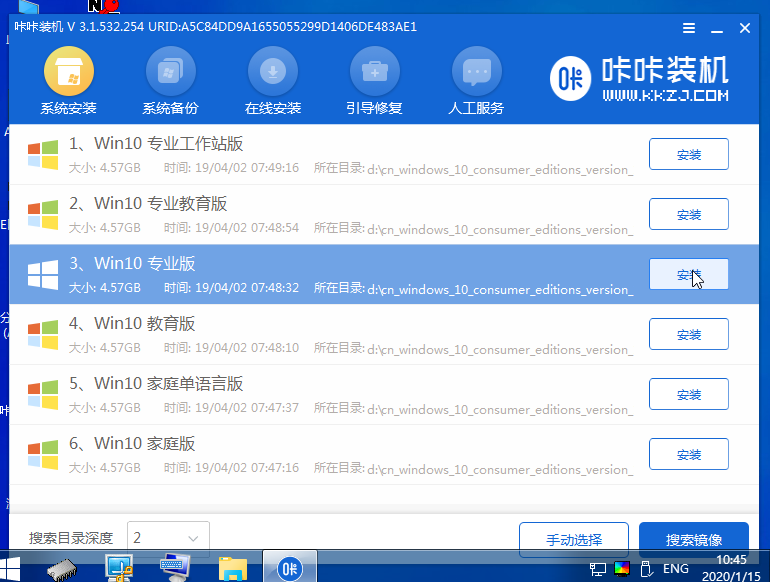
Task: Install Win10 教育版
Action: point(688,334)
